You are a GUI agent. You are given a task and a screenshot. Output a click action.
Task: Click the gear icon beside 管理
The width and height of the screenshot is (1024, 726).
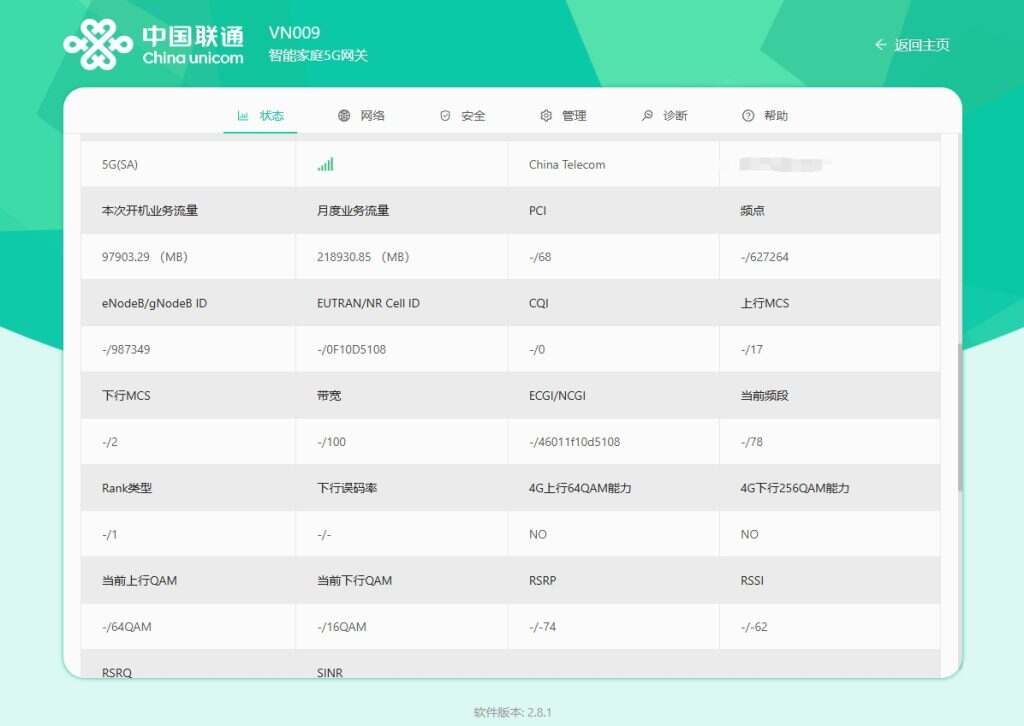[546, 116]
